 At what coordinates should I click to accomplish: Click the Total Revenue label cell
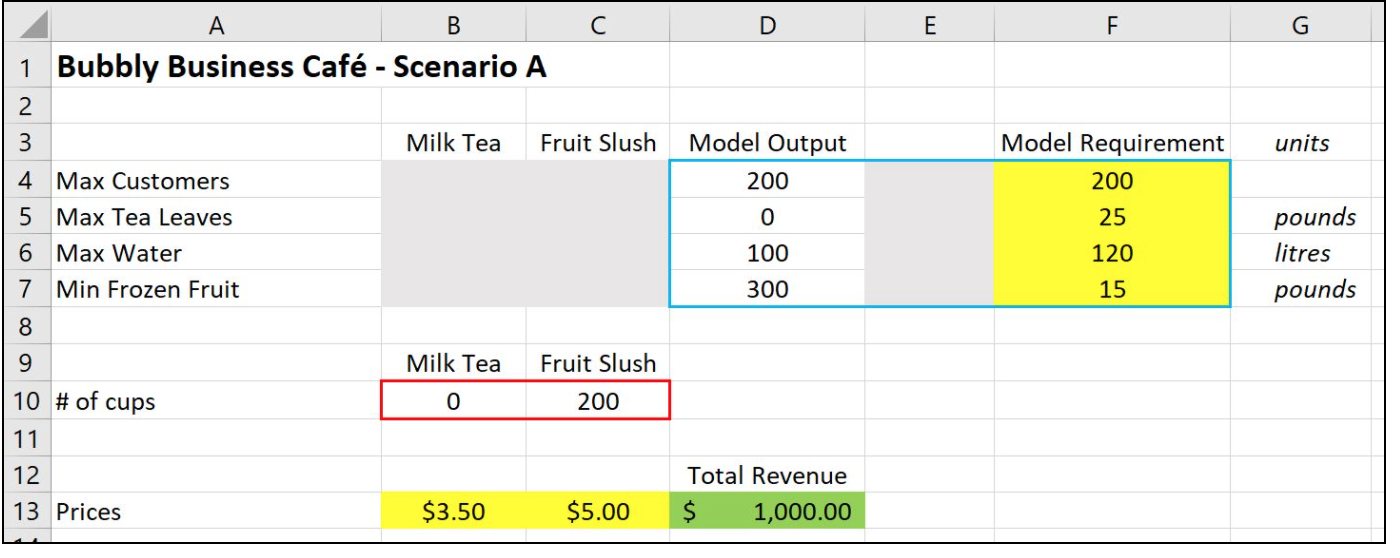[767, 475]
